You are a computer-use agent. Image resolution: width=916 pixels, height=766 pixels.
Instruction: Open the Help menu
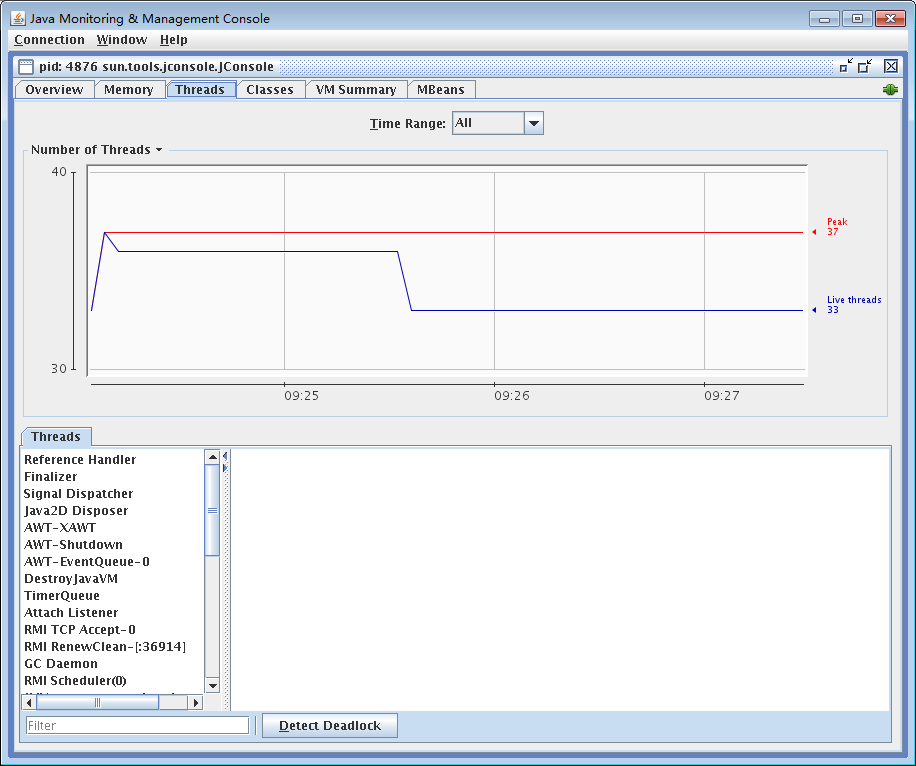pos(174,40)
